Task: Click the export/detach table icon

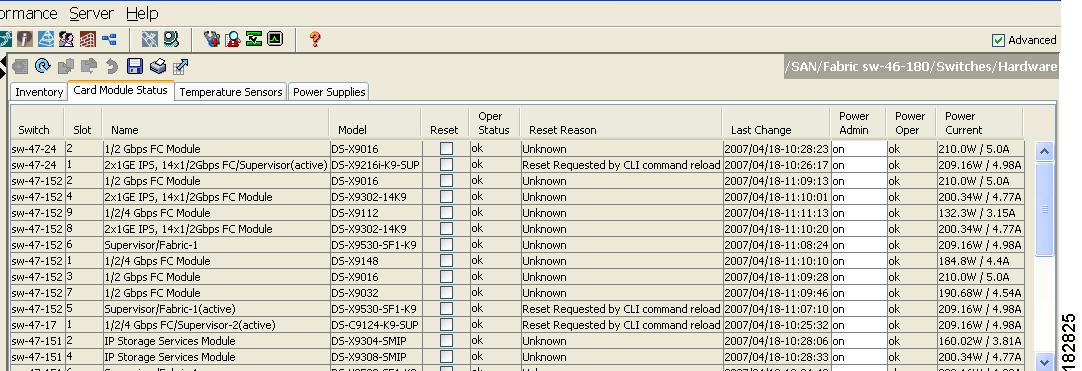Action: click(x=181, y=66)
